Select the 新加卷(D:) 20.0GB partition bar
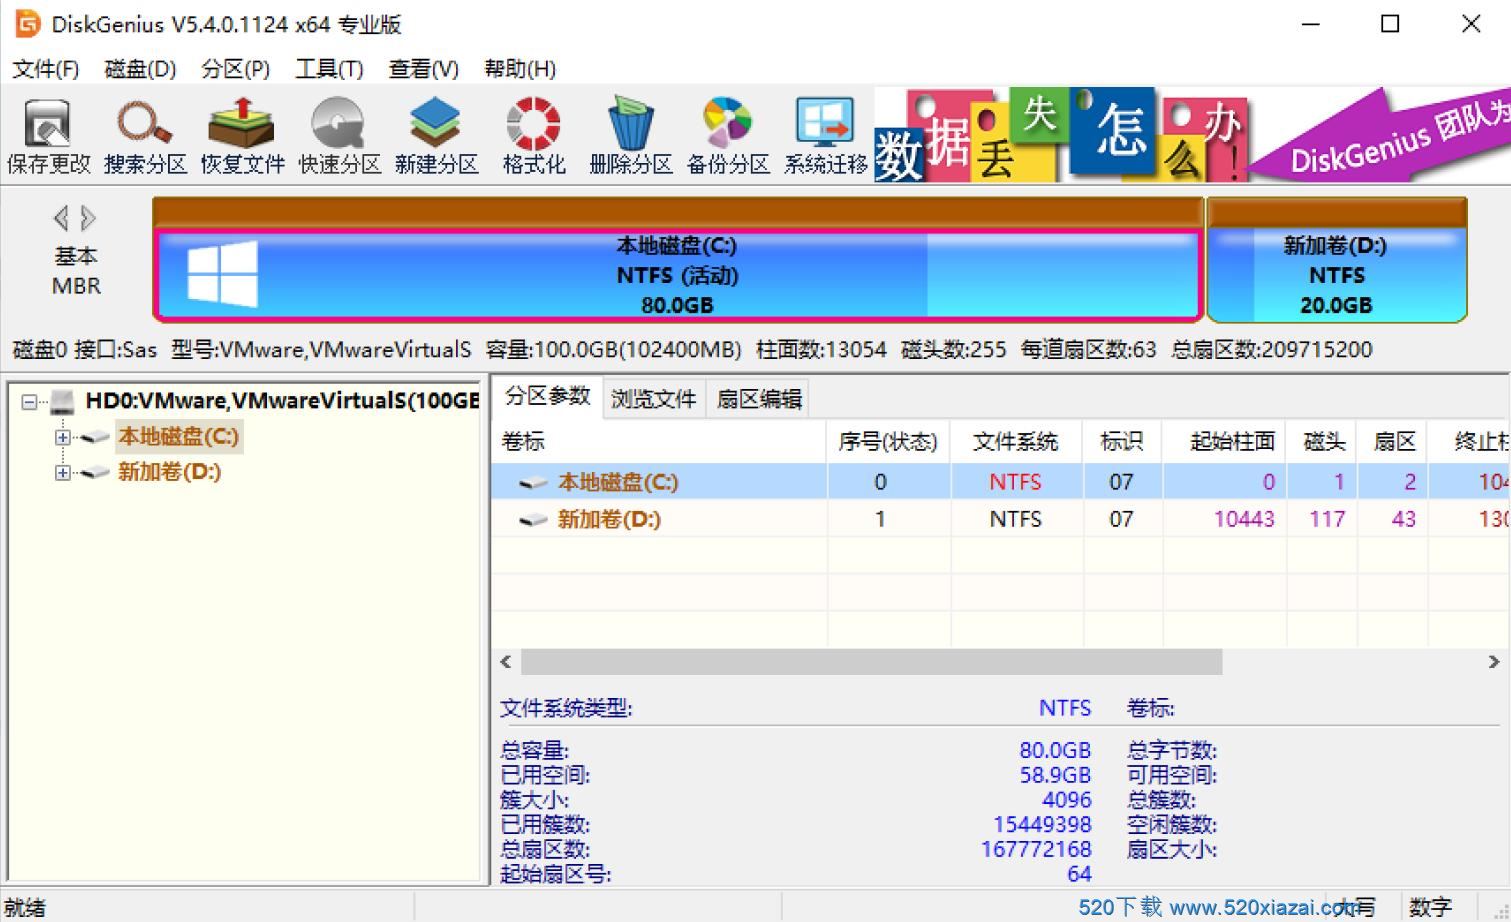Screen dimensions: 1511x922 click(x=1336, y=275)
